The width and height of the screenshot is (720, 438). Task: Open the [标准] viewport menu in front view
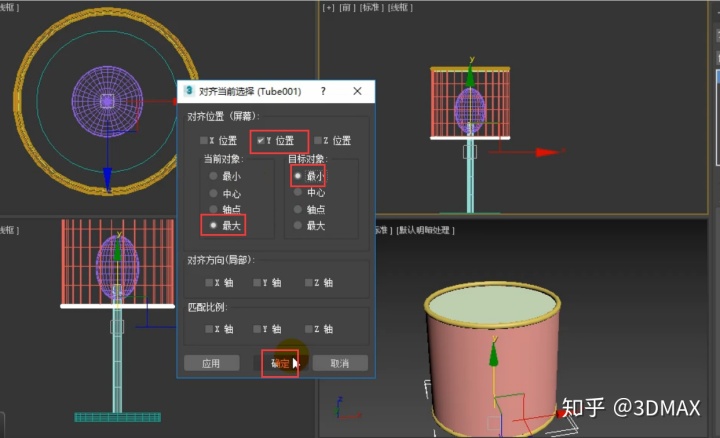pyautogui.click(x=370, y=8)
